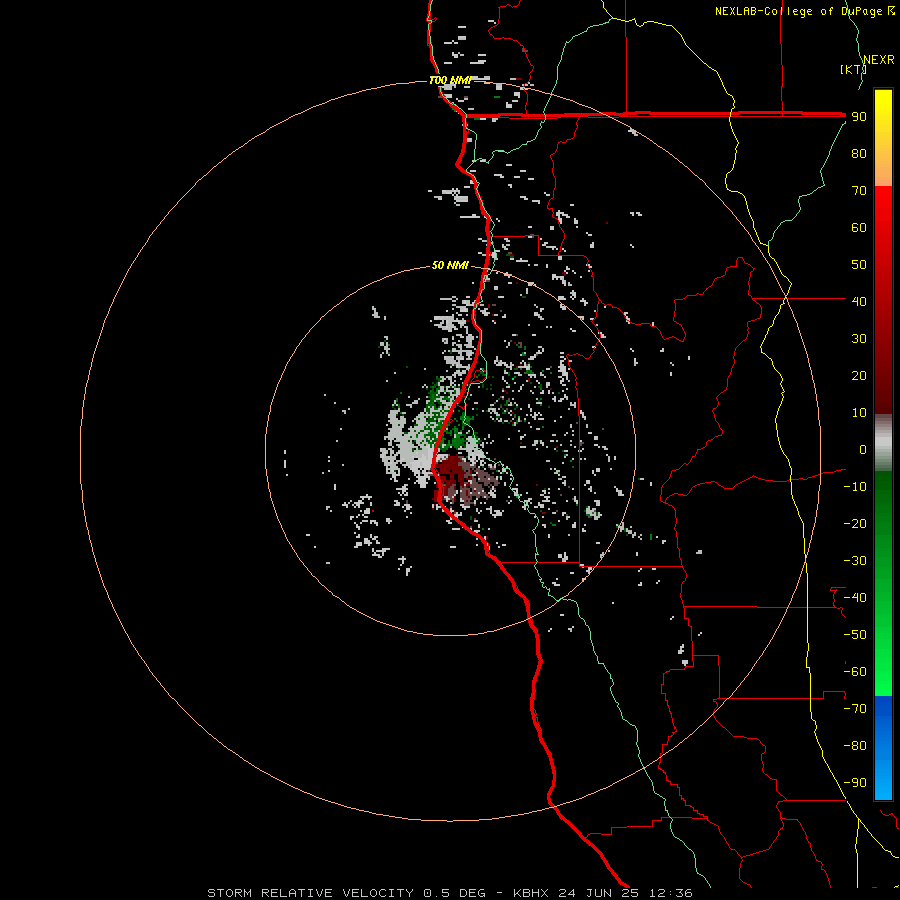Screen dimensions: 900x900
Task: Click the NEXR label above the color scale
Action: 879,60
